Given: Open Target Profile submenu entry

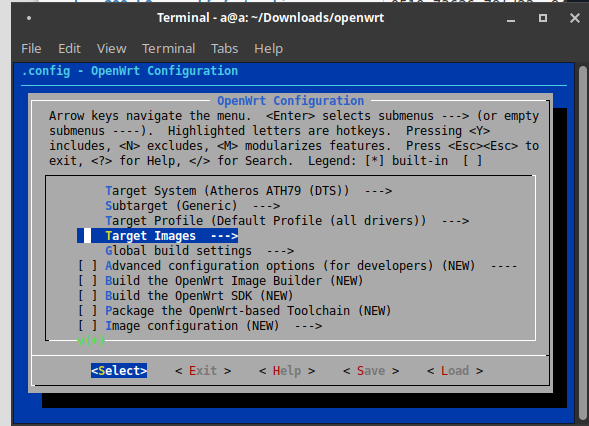Looking at the screenshot, I should (x=287, y=221).
